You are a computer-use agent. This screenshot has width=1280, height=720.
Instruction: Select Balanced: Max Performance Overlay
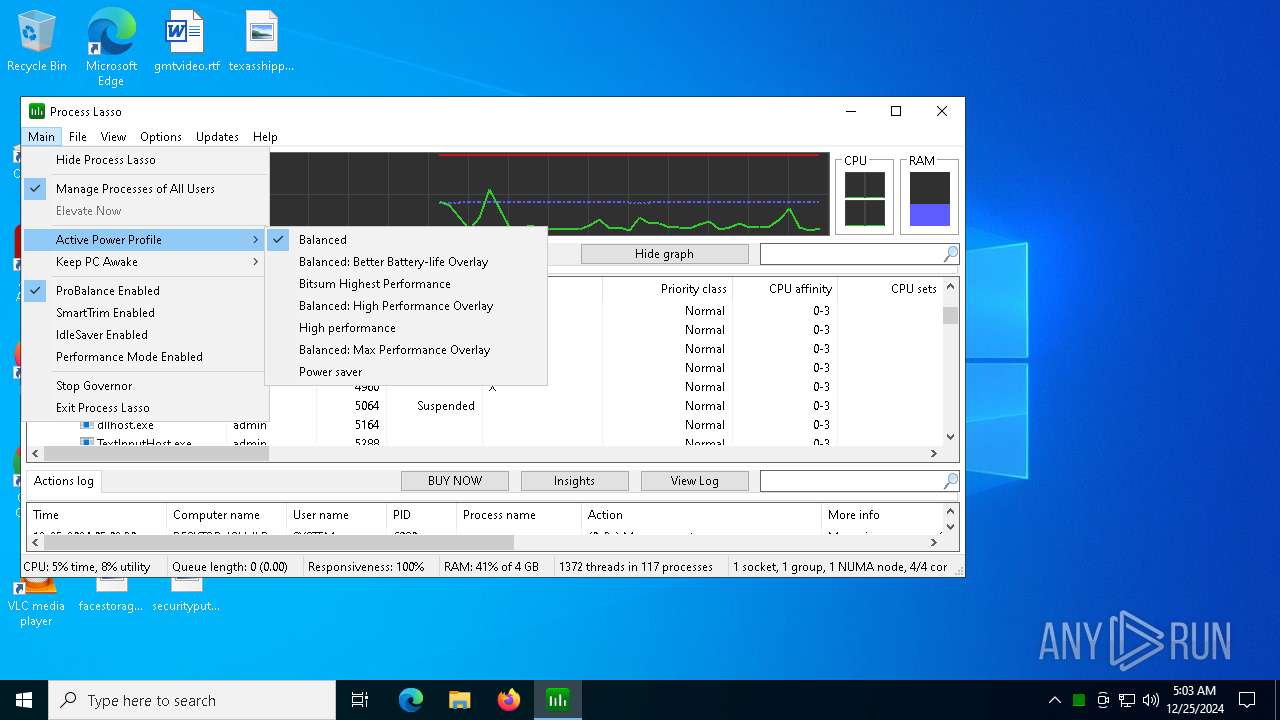406,350
